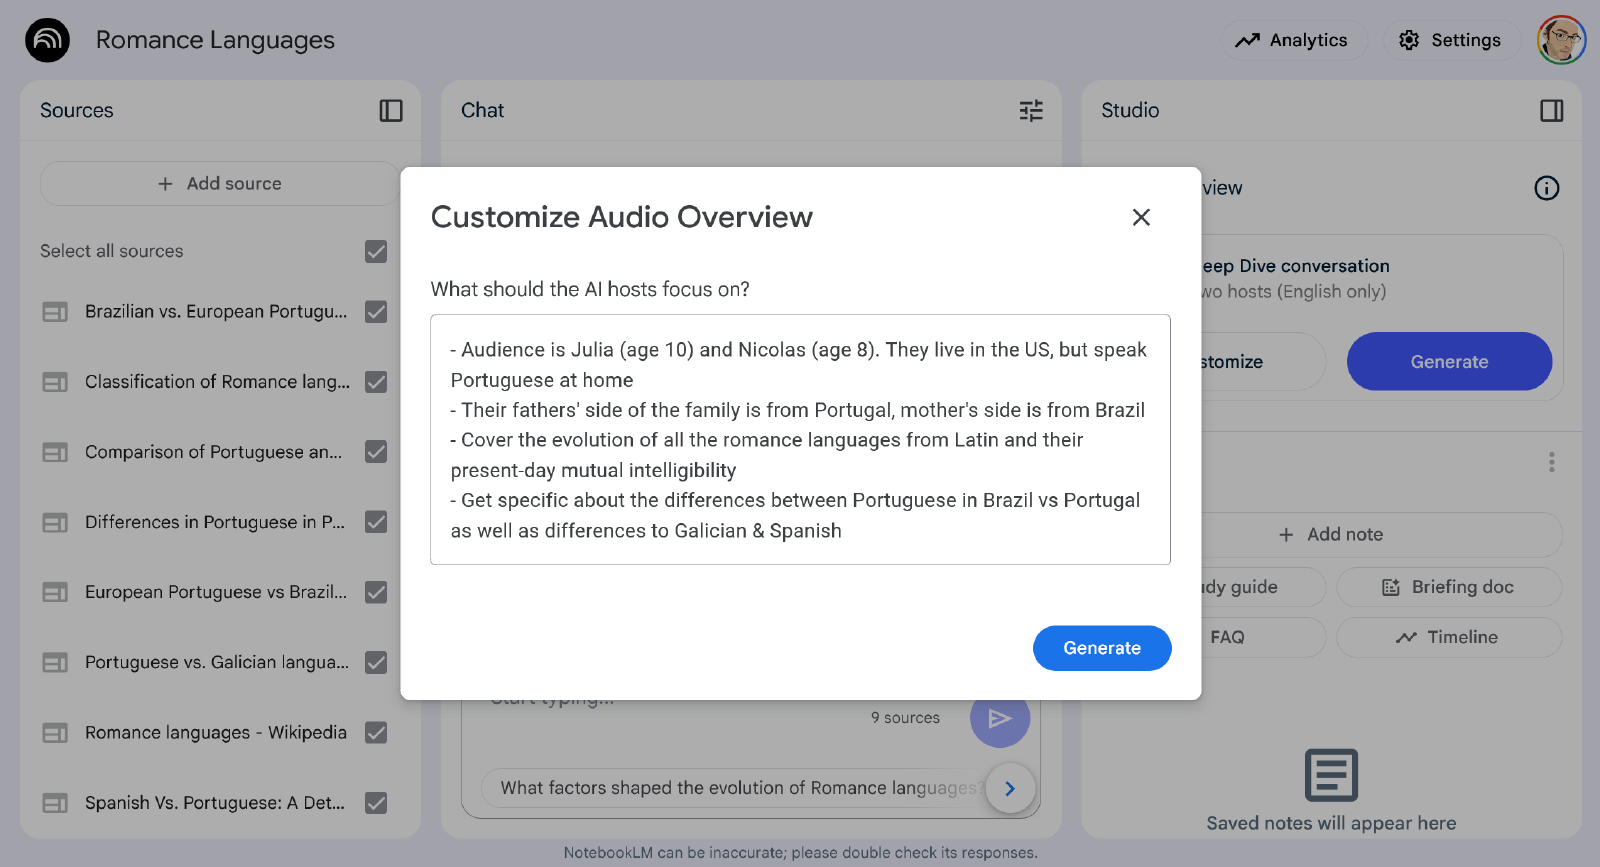Deselect the Classification of Romance languages source
1600x867 pixels.
click(376, 382)
